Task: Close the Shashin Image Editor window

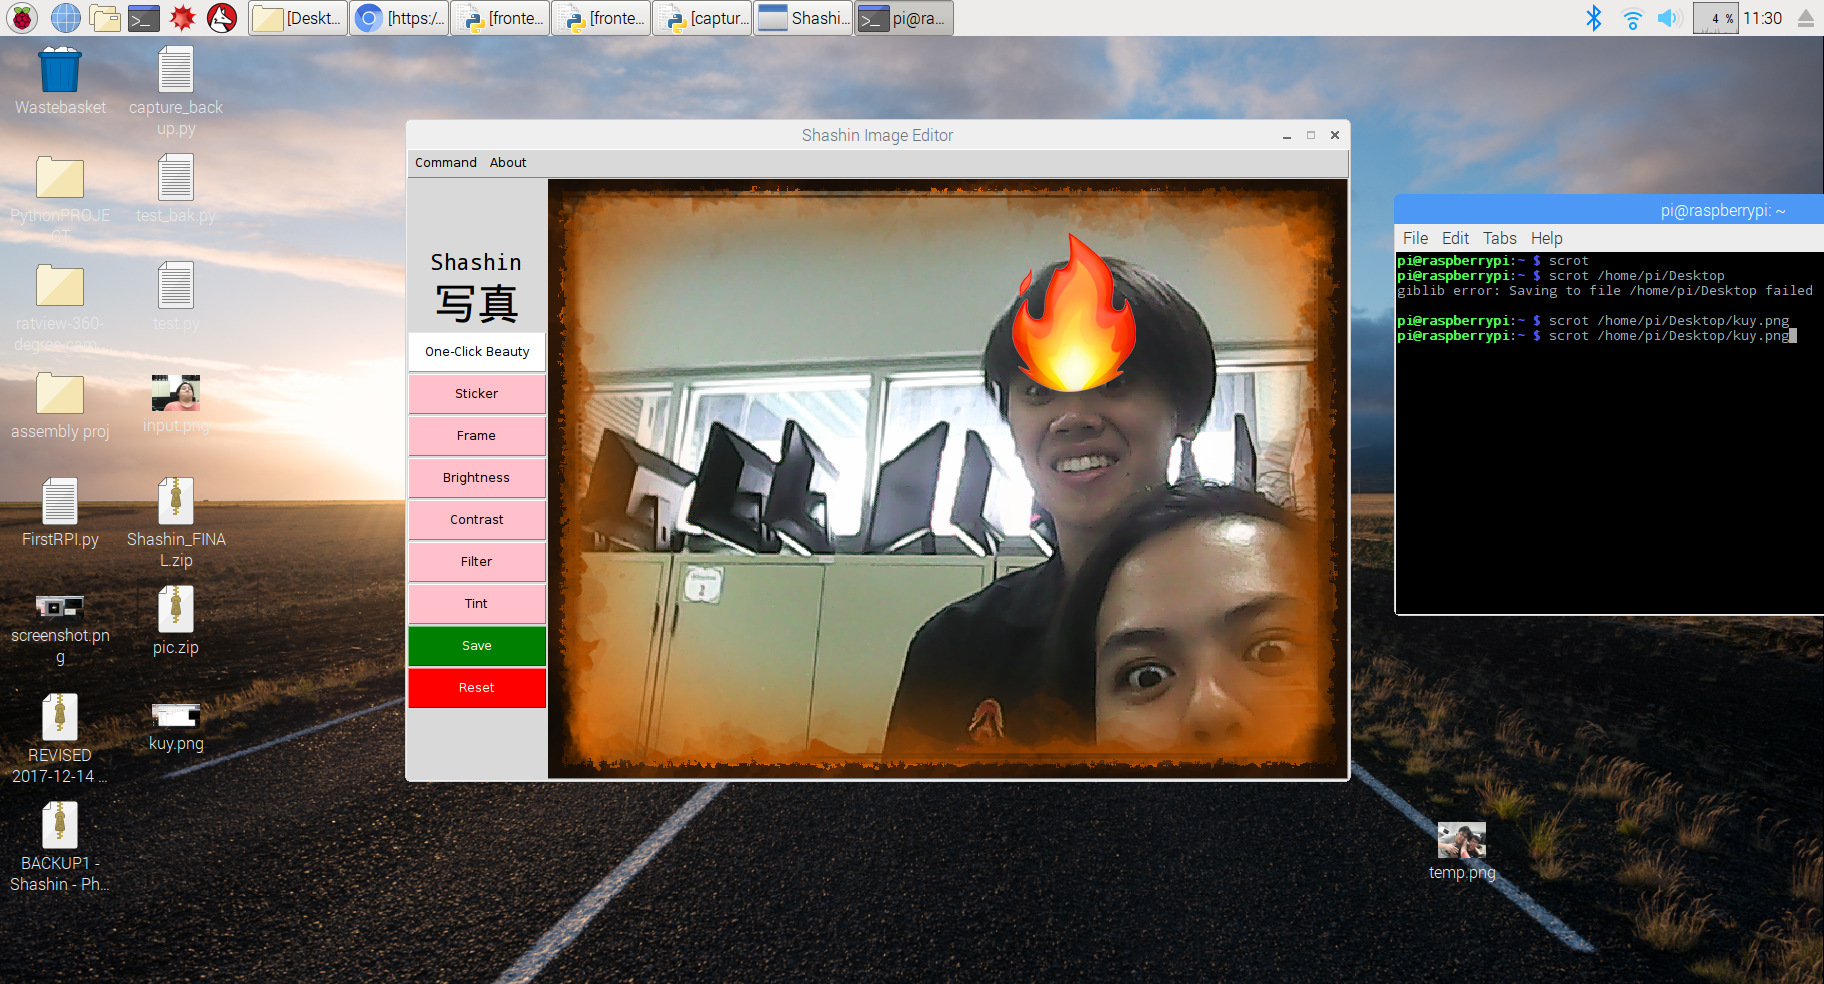Action: [x=1335, y=135]
